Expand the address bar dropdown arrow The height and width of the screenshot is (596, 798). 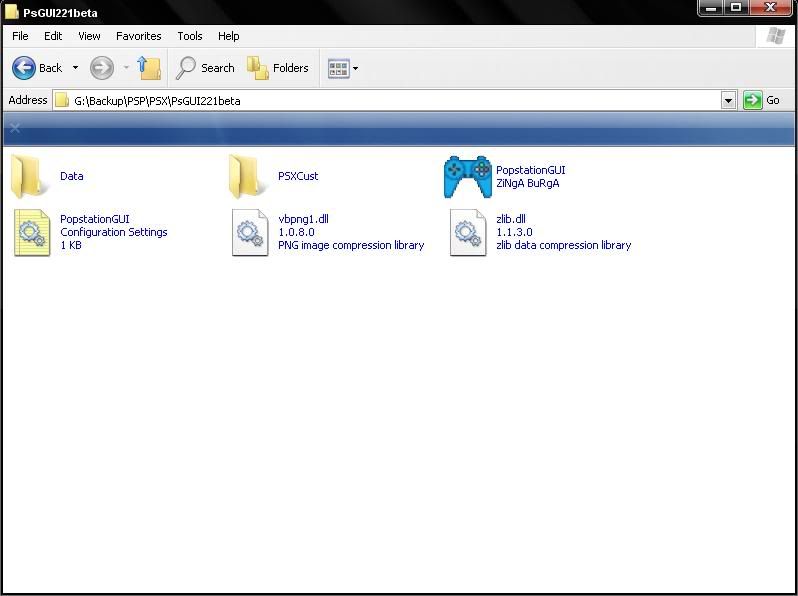(x=728, y=100)
